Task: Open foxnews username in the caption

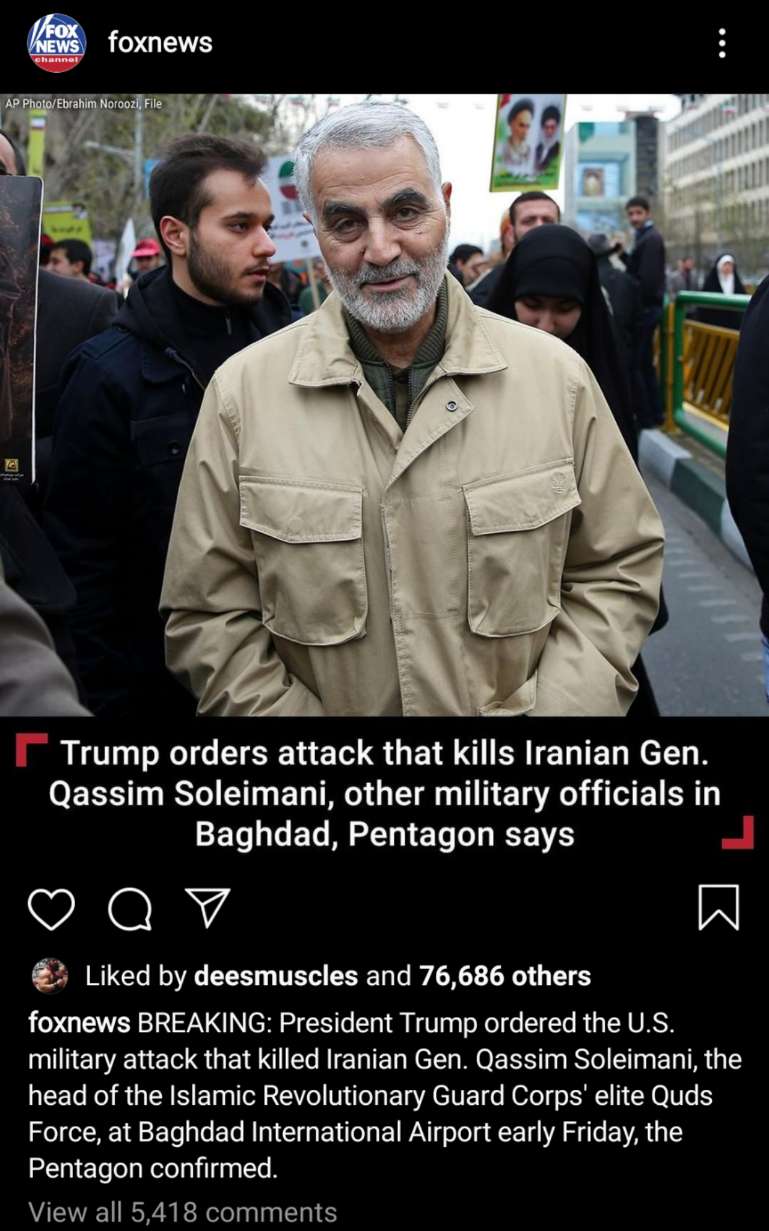Action: tap(79, 1024)
